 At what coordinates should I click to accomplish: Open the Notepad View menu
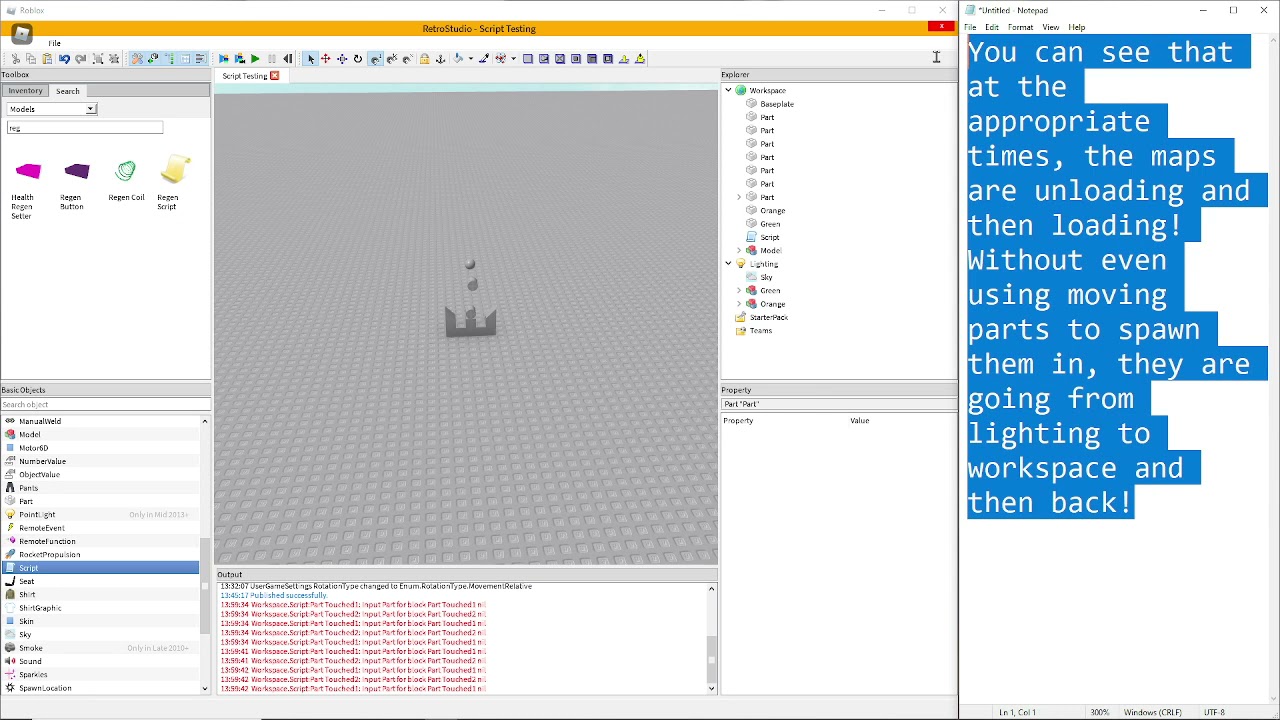(x=1050, y=27)
